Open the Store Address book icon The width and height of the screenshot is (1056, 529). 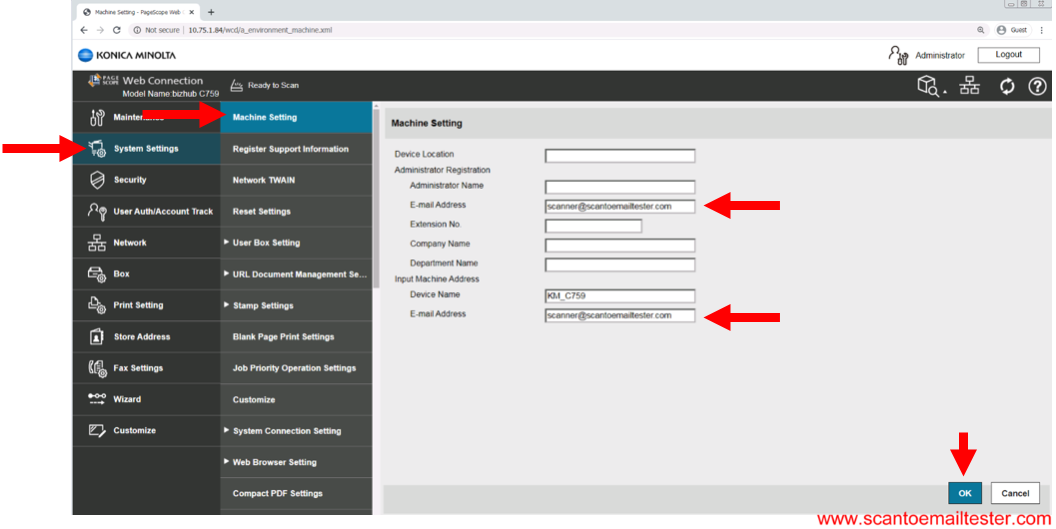(97, 337)
